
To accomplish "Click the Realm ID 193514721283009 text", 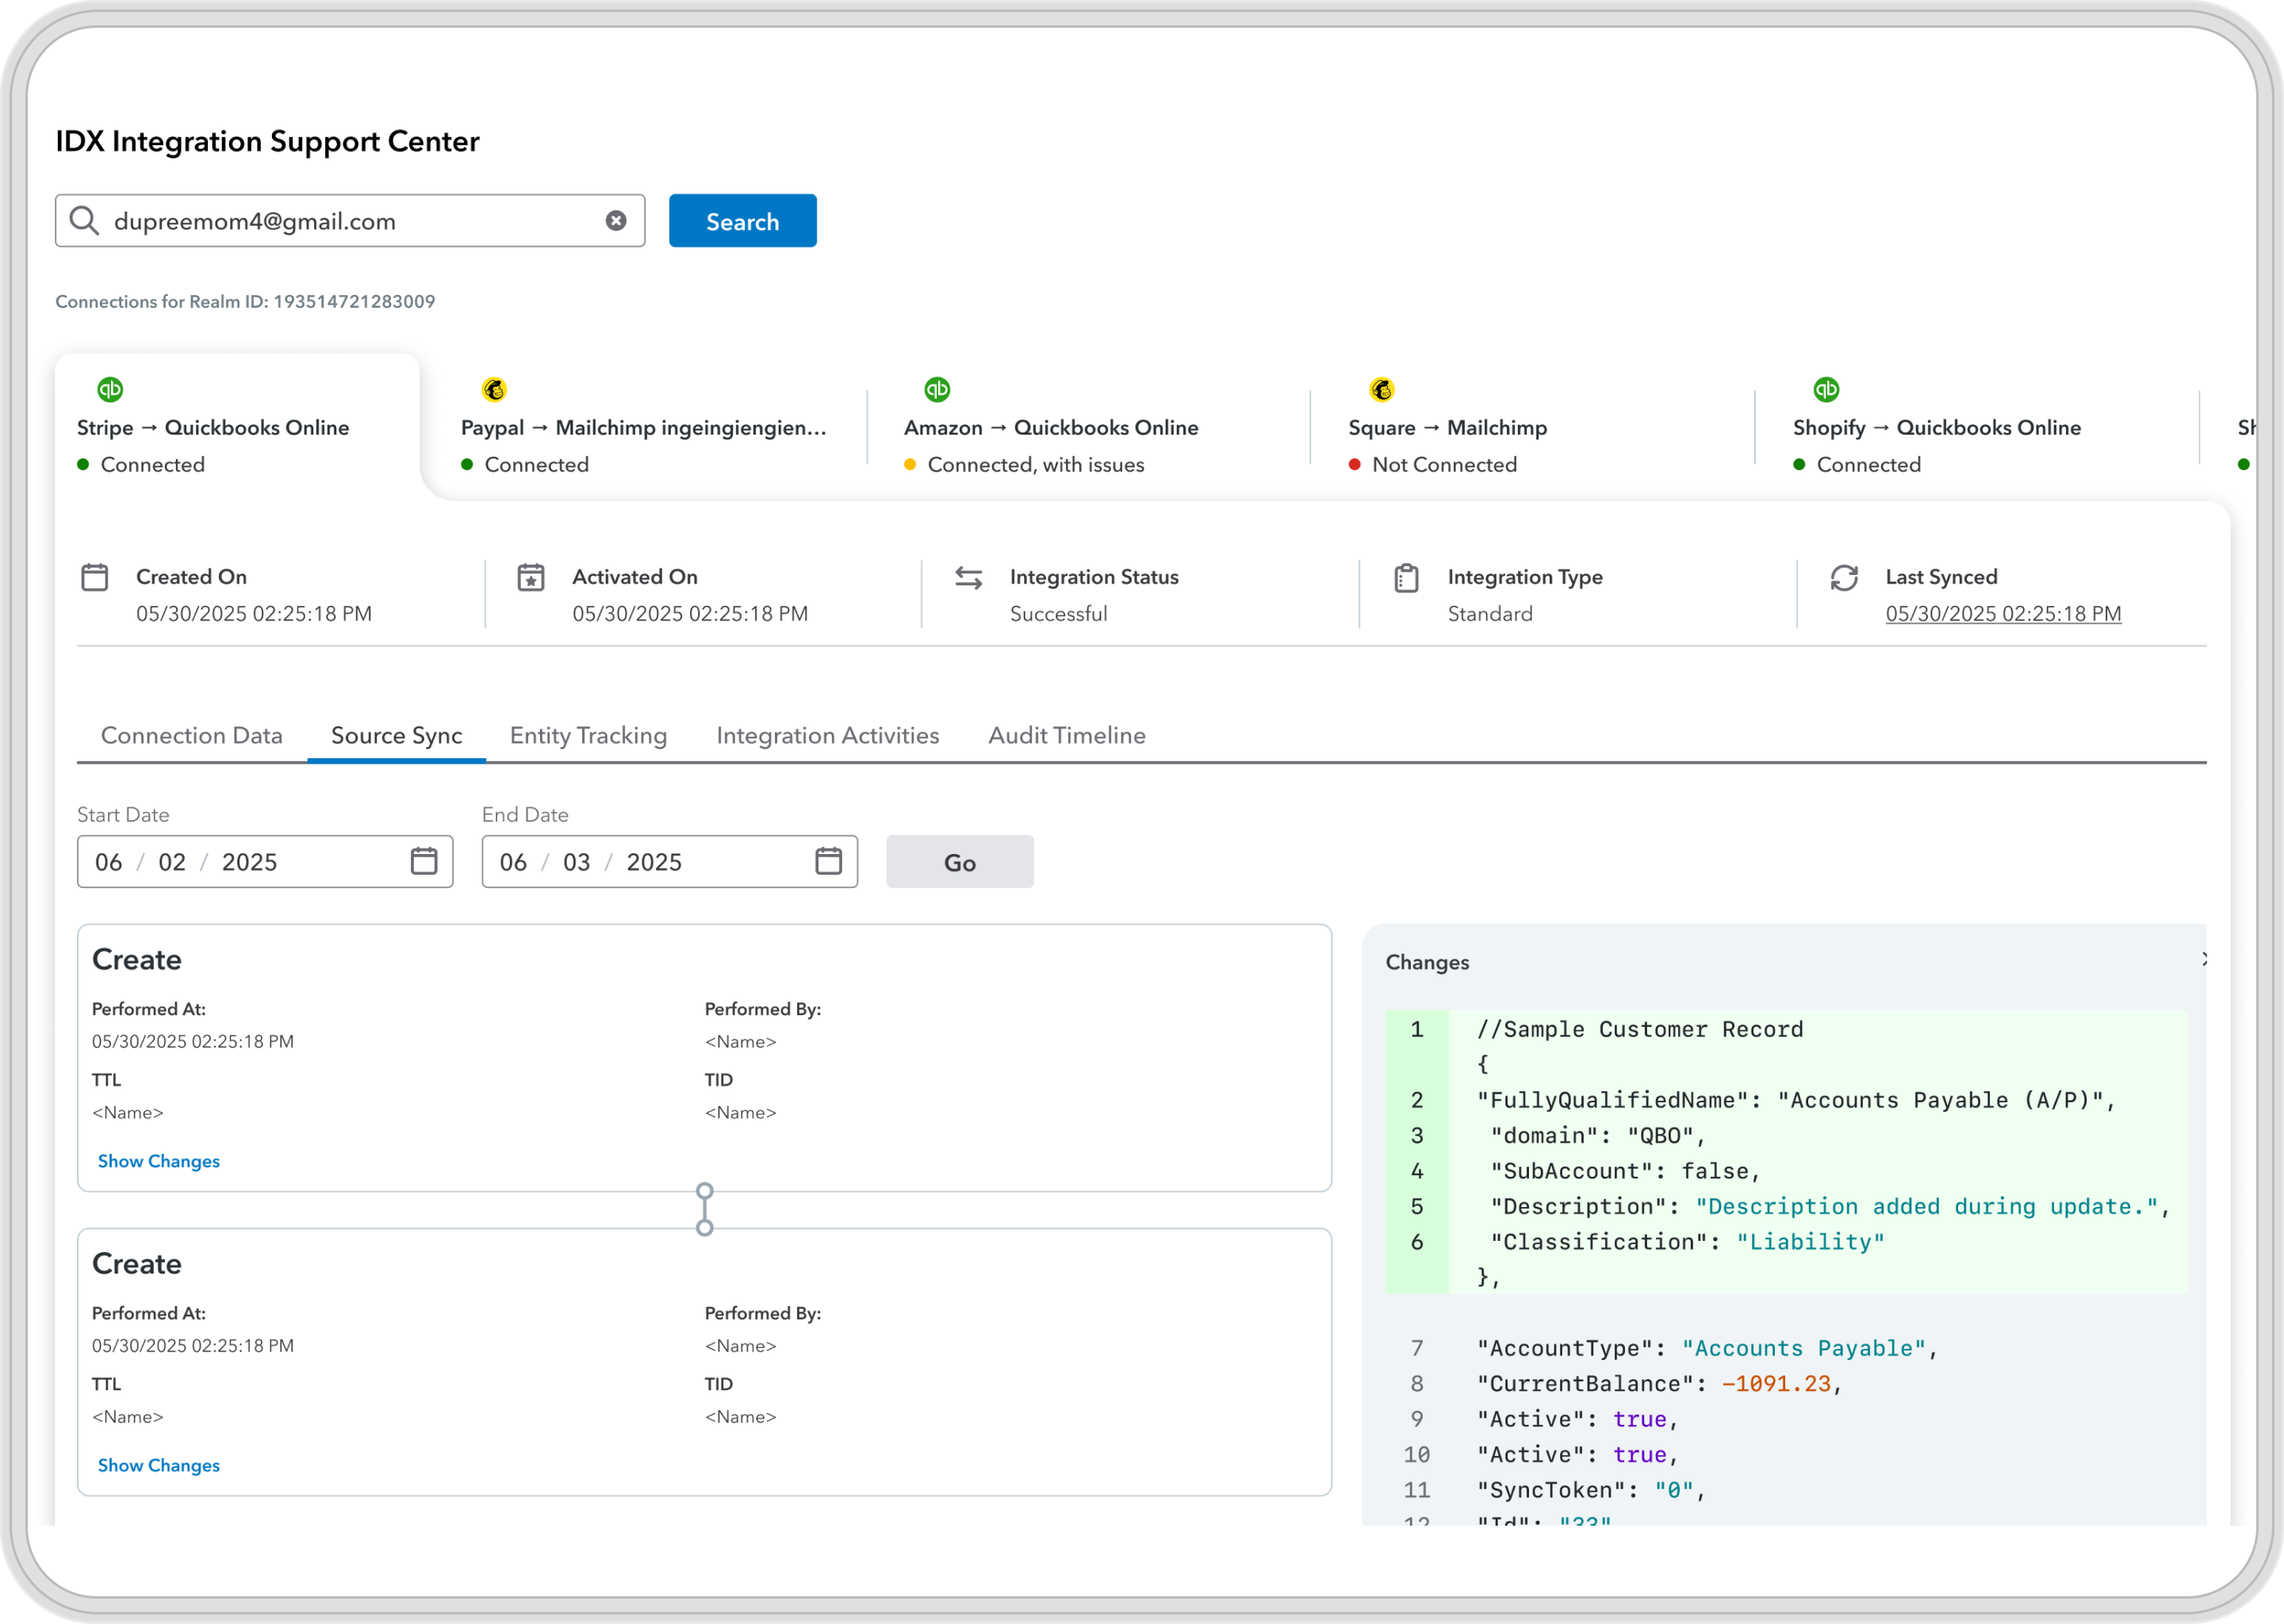I will click(x=354, y=302).
